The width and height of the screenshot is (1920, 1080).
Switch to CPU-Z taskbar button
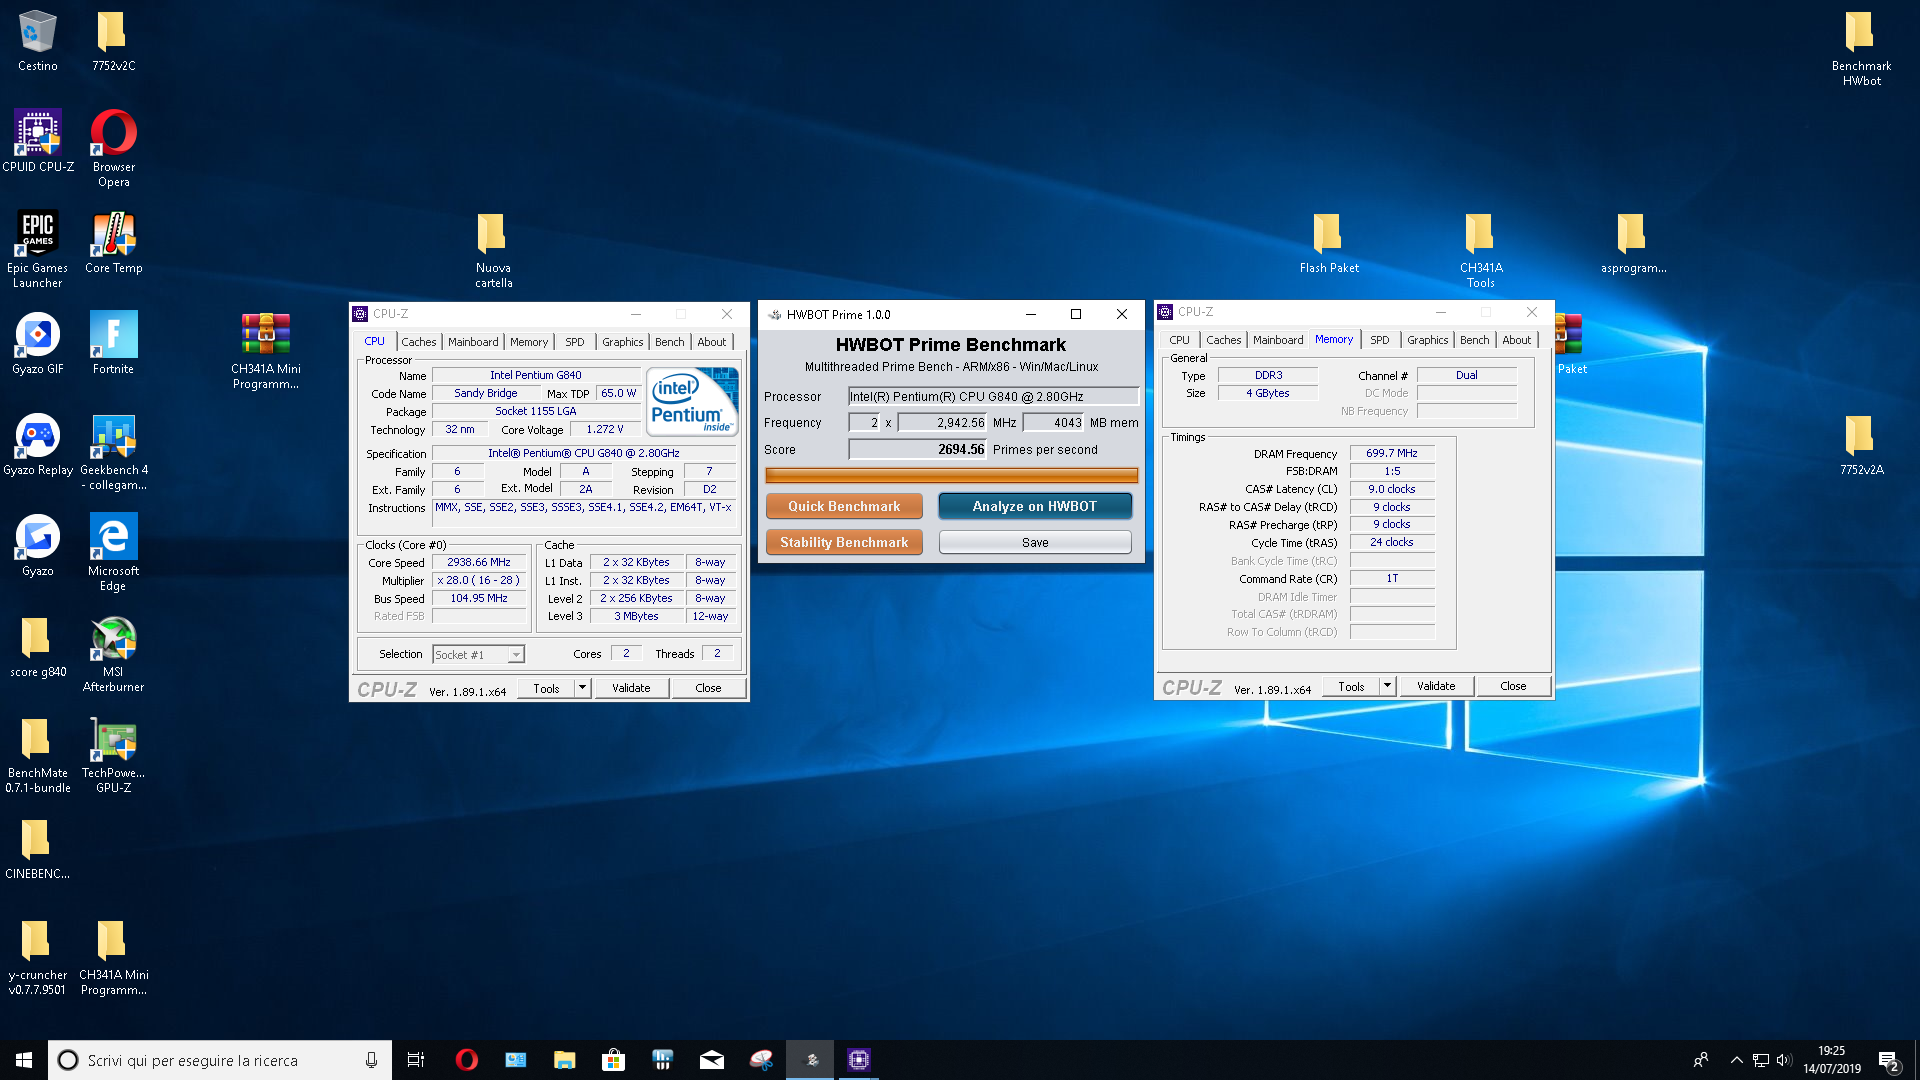(x=859, y=1060)
